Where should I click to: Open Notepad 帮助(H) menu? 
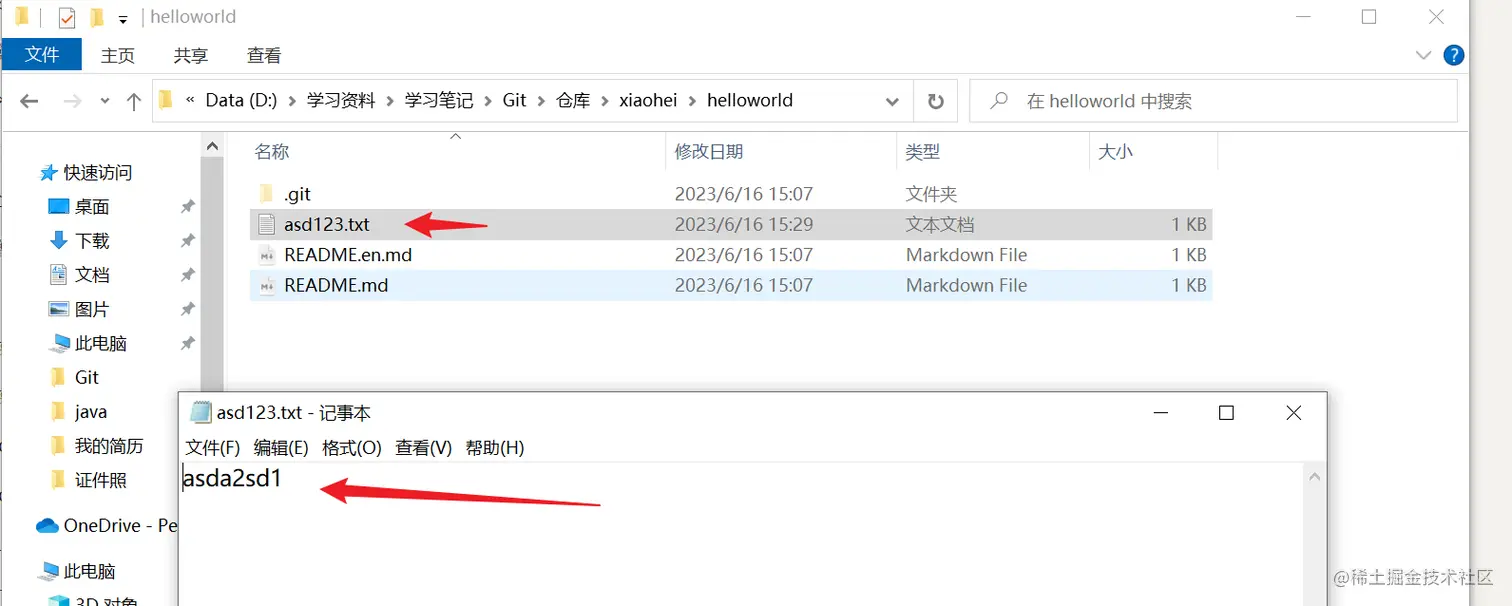(495, 448)
